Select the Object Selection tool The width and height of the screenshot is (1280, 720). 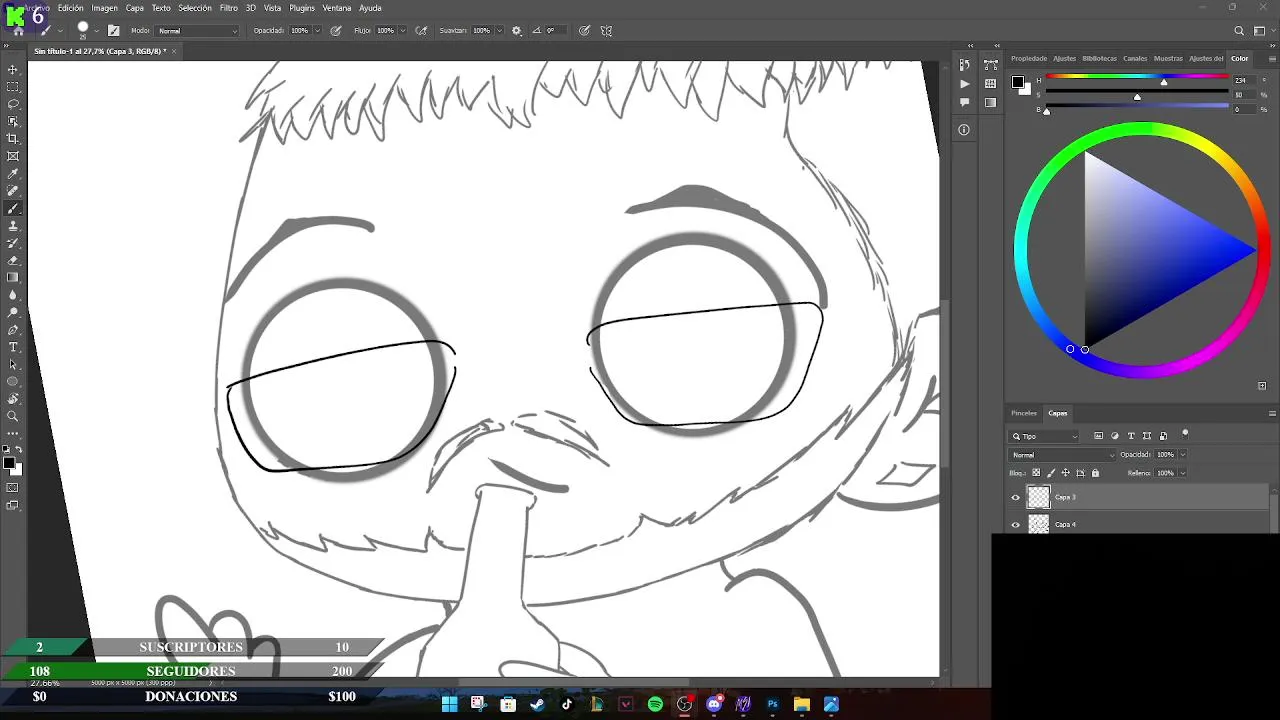13,121
